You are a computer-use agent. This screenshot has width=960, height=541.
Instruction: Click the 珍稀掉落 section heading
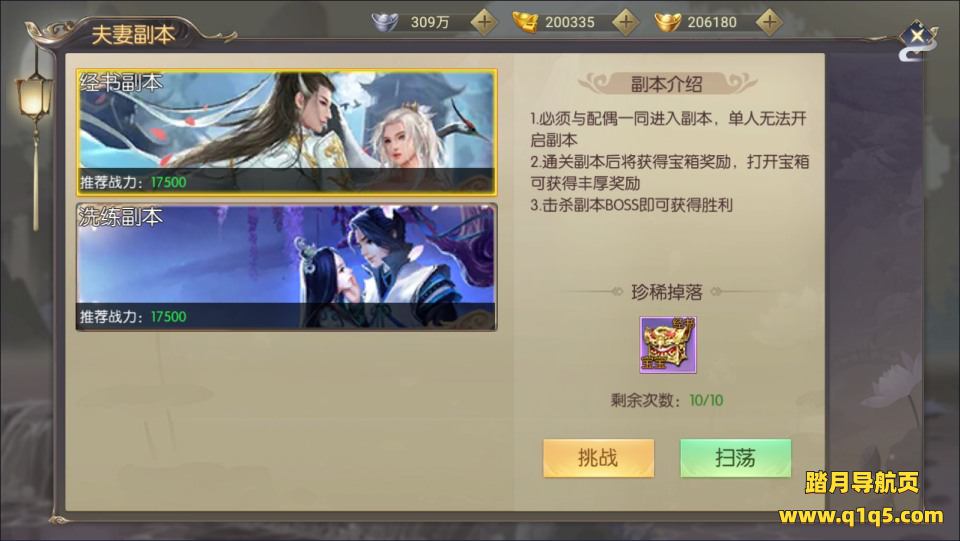click(667, 292)
